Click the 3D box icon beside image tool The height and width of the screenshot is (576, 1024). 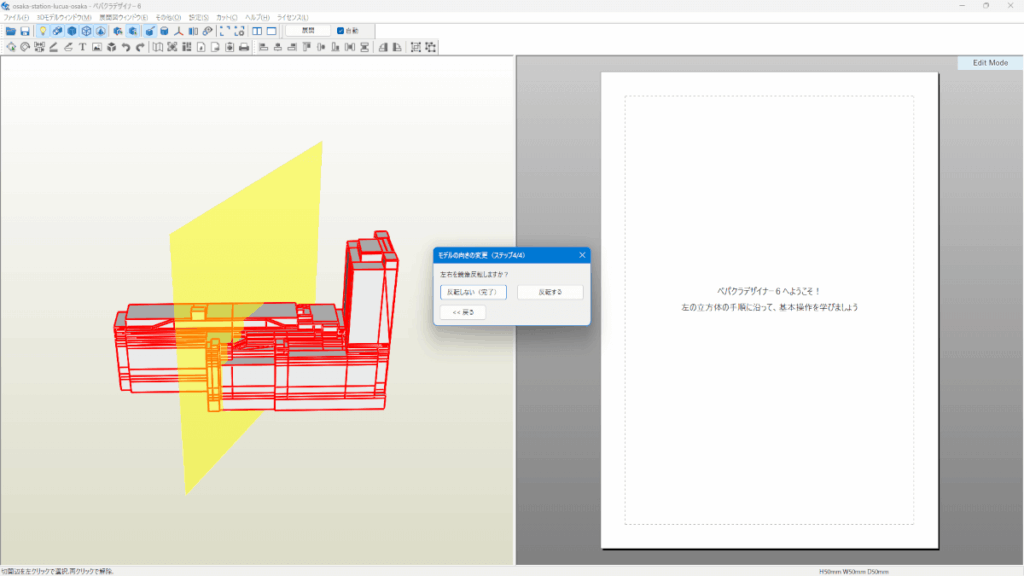pyautogui.click(x=111, y=47)
